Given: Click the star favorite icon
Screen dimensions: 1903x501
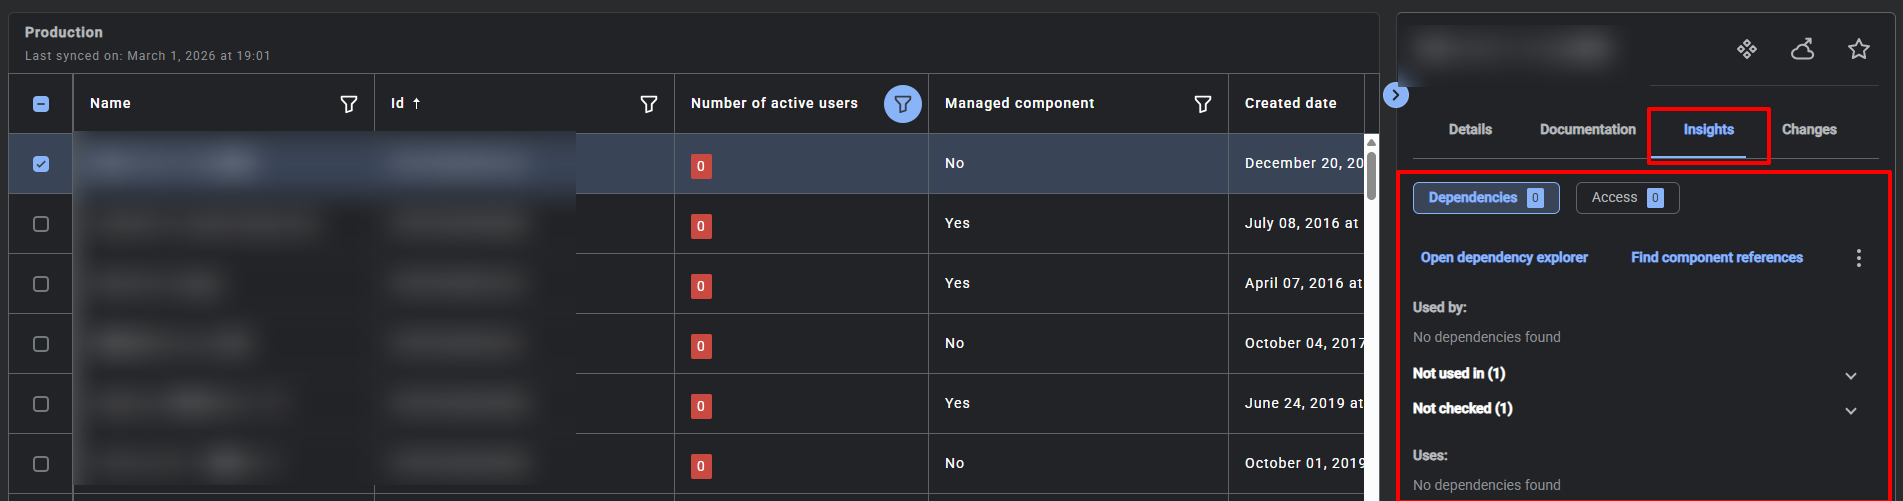Looking at the screenshot, I should point(1858,49).
